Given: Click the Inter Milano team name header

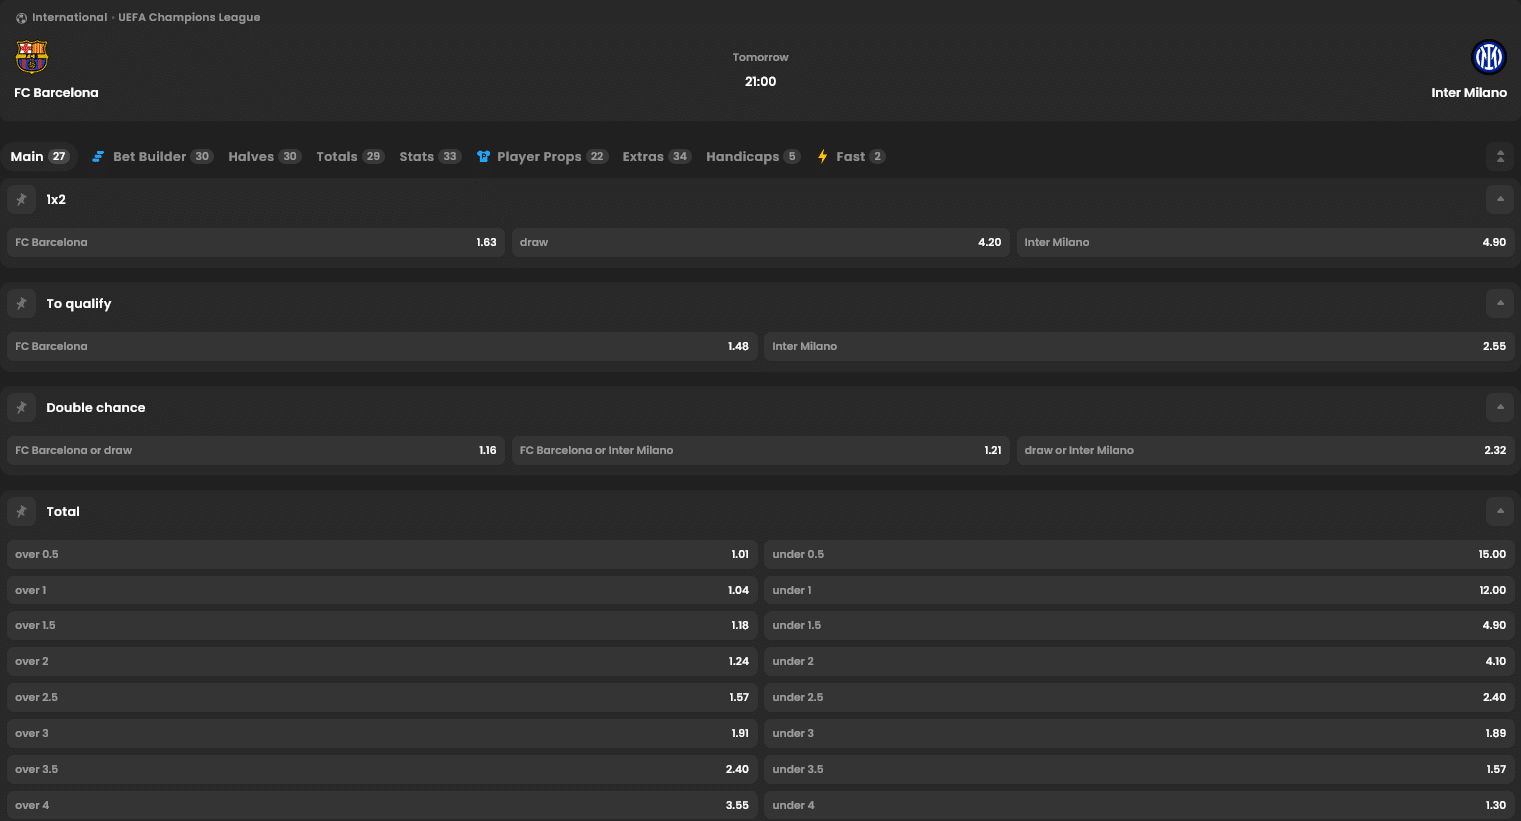Looking at the screenshot, I should [1469, 93].
